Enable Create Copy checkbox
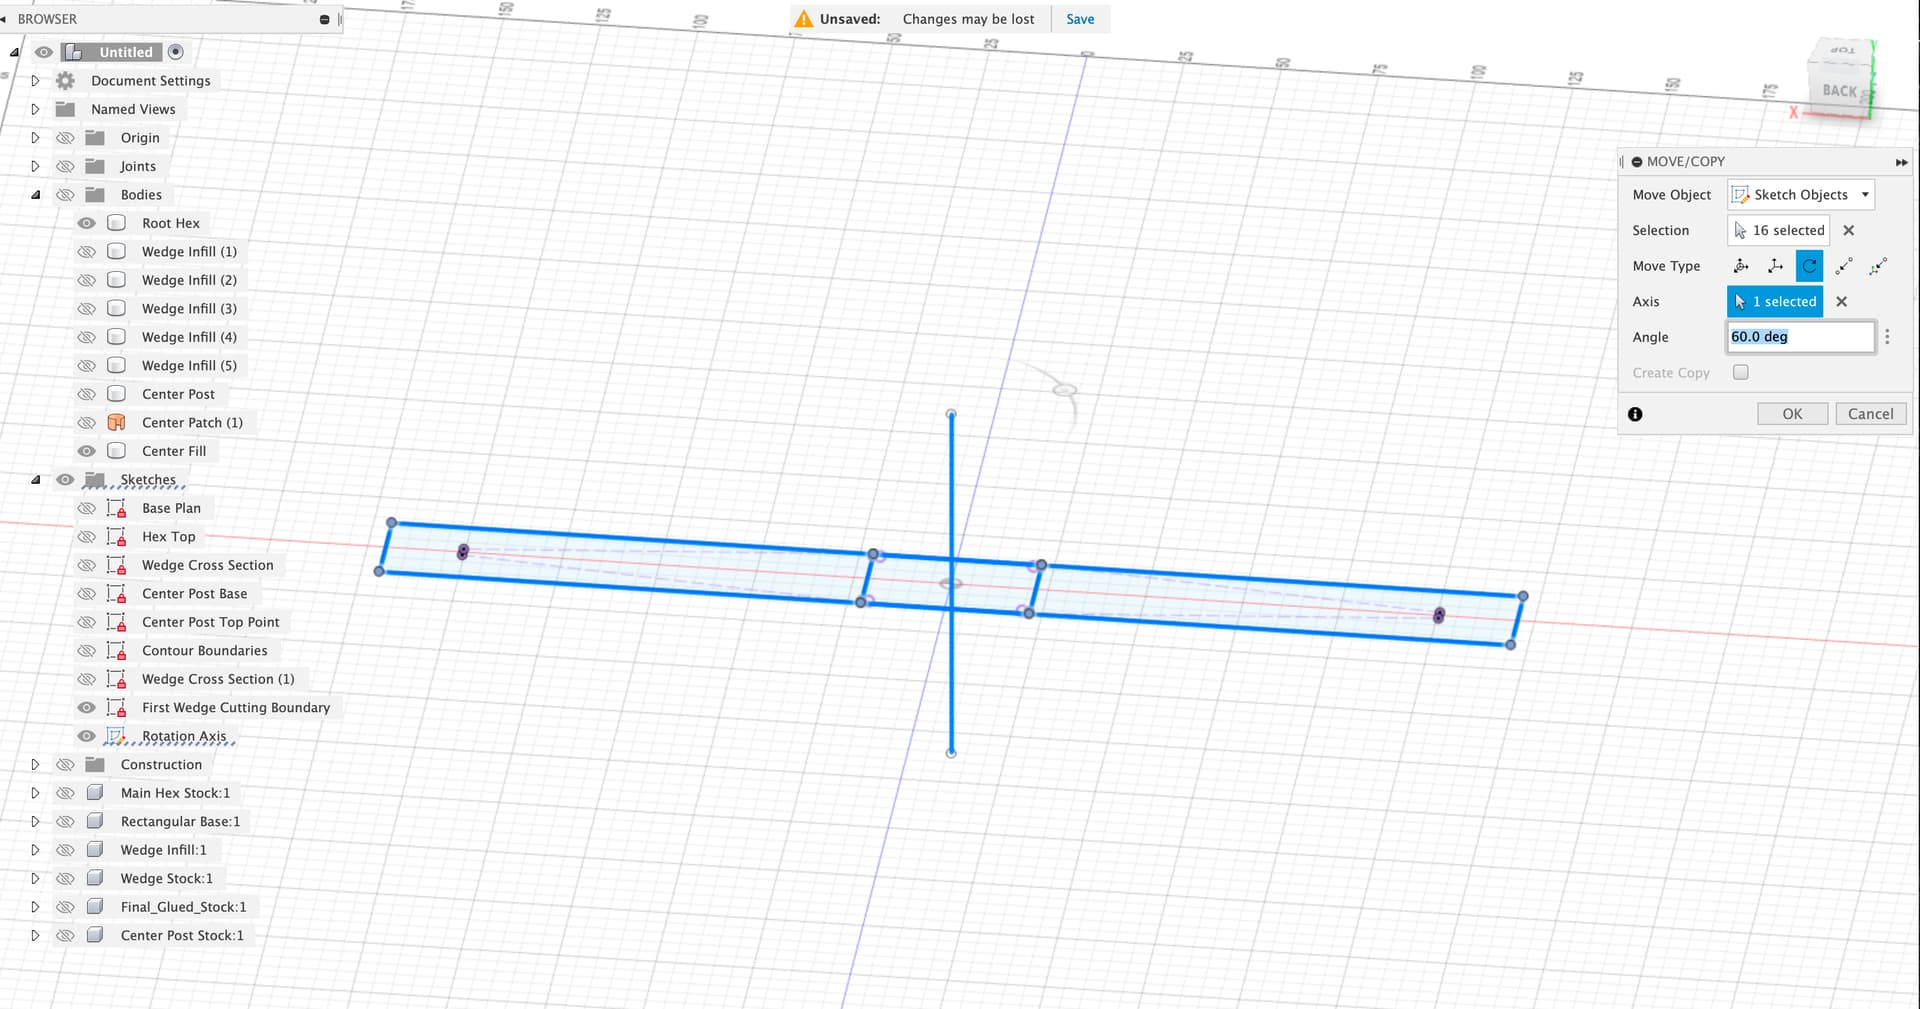 (x=1741, y=372)
